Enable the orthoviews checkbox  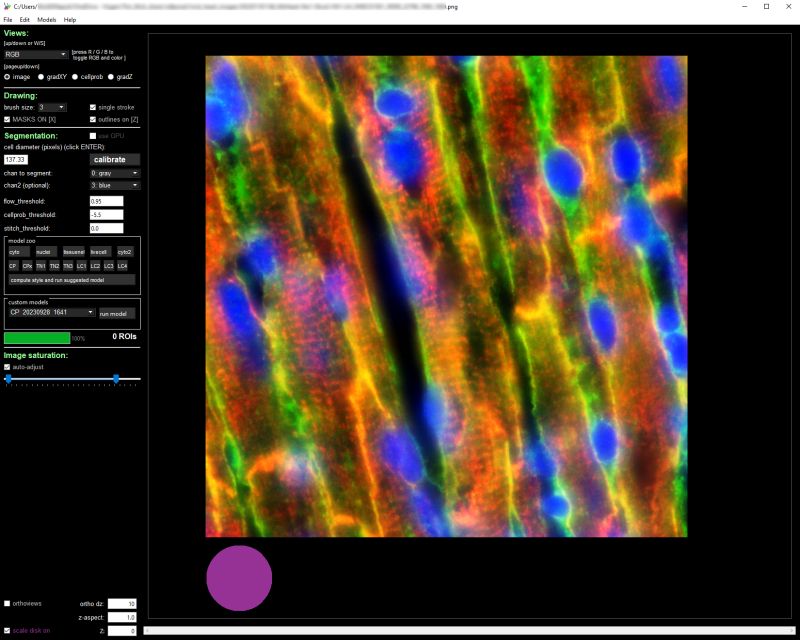click(x=8, y=603)
